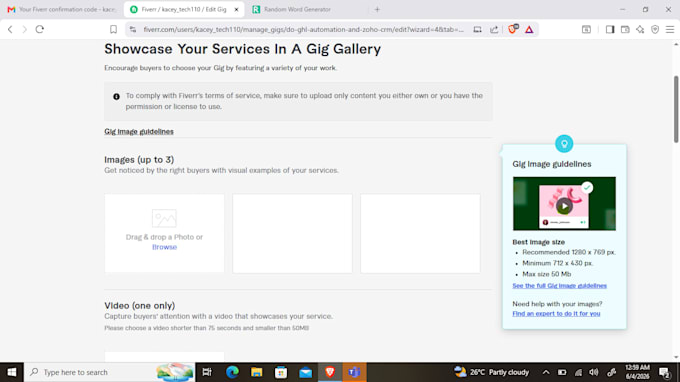This screenshot has height=382, width=680.
Task: Open See the full Gig image guidelines
Action: (x=559, y=286)
